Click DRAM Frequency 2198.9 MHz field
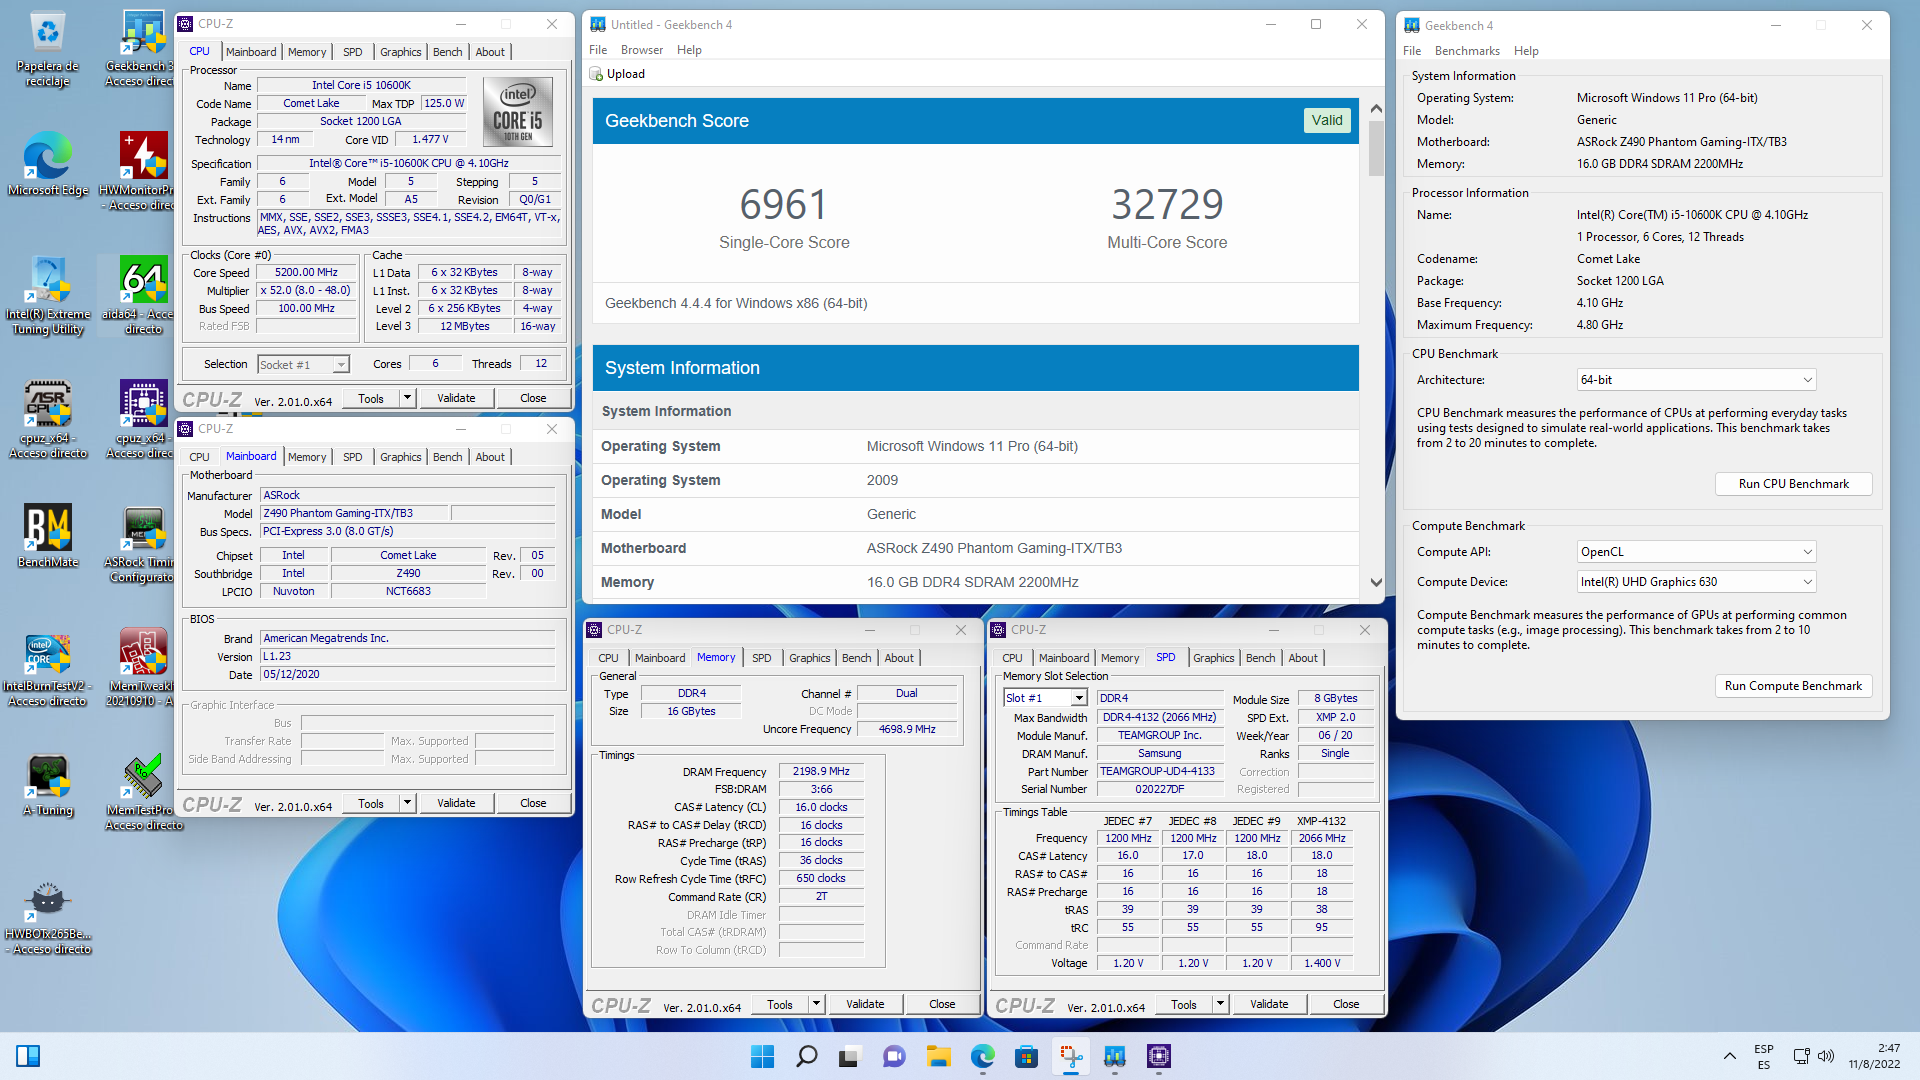 point(821,772)
